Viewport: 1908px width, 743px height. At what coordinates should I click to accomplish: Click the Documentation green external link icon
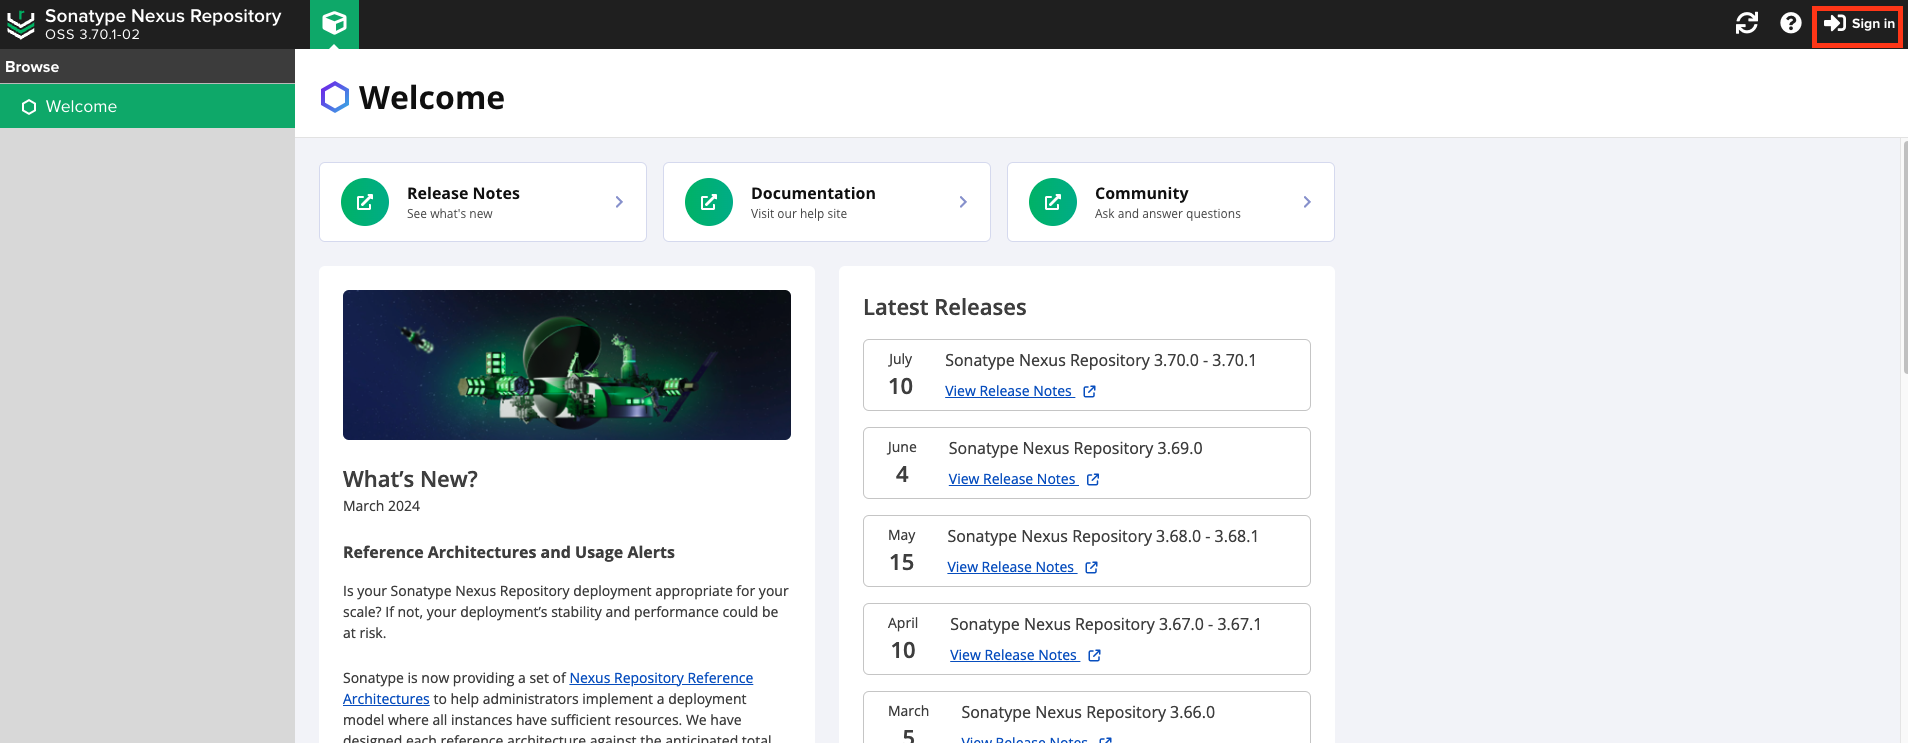[x=709, y=202]
